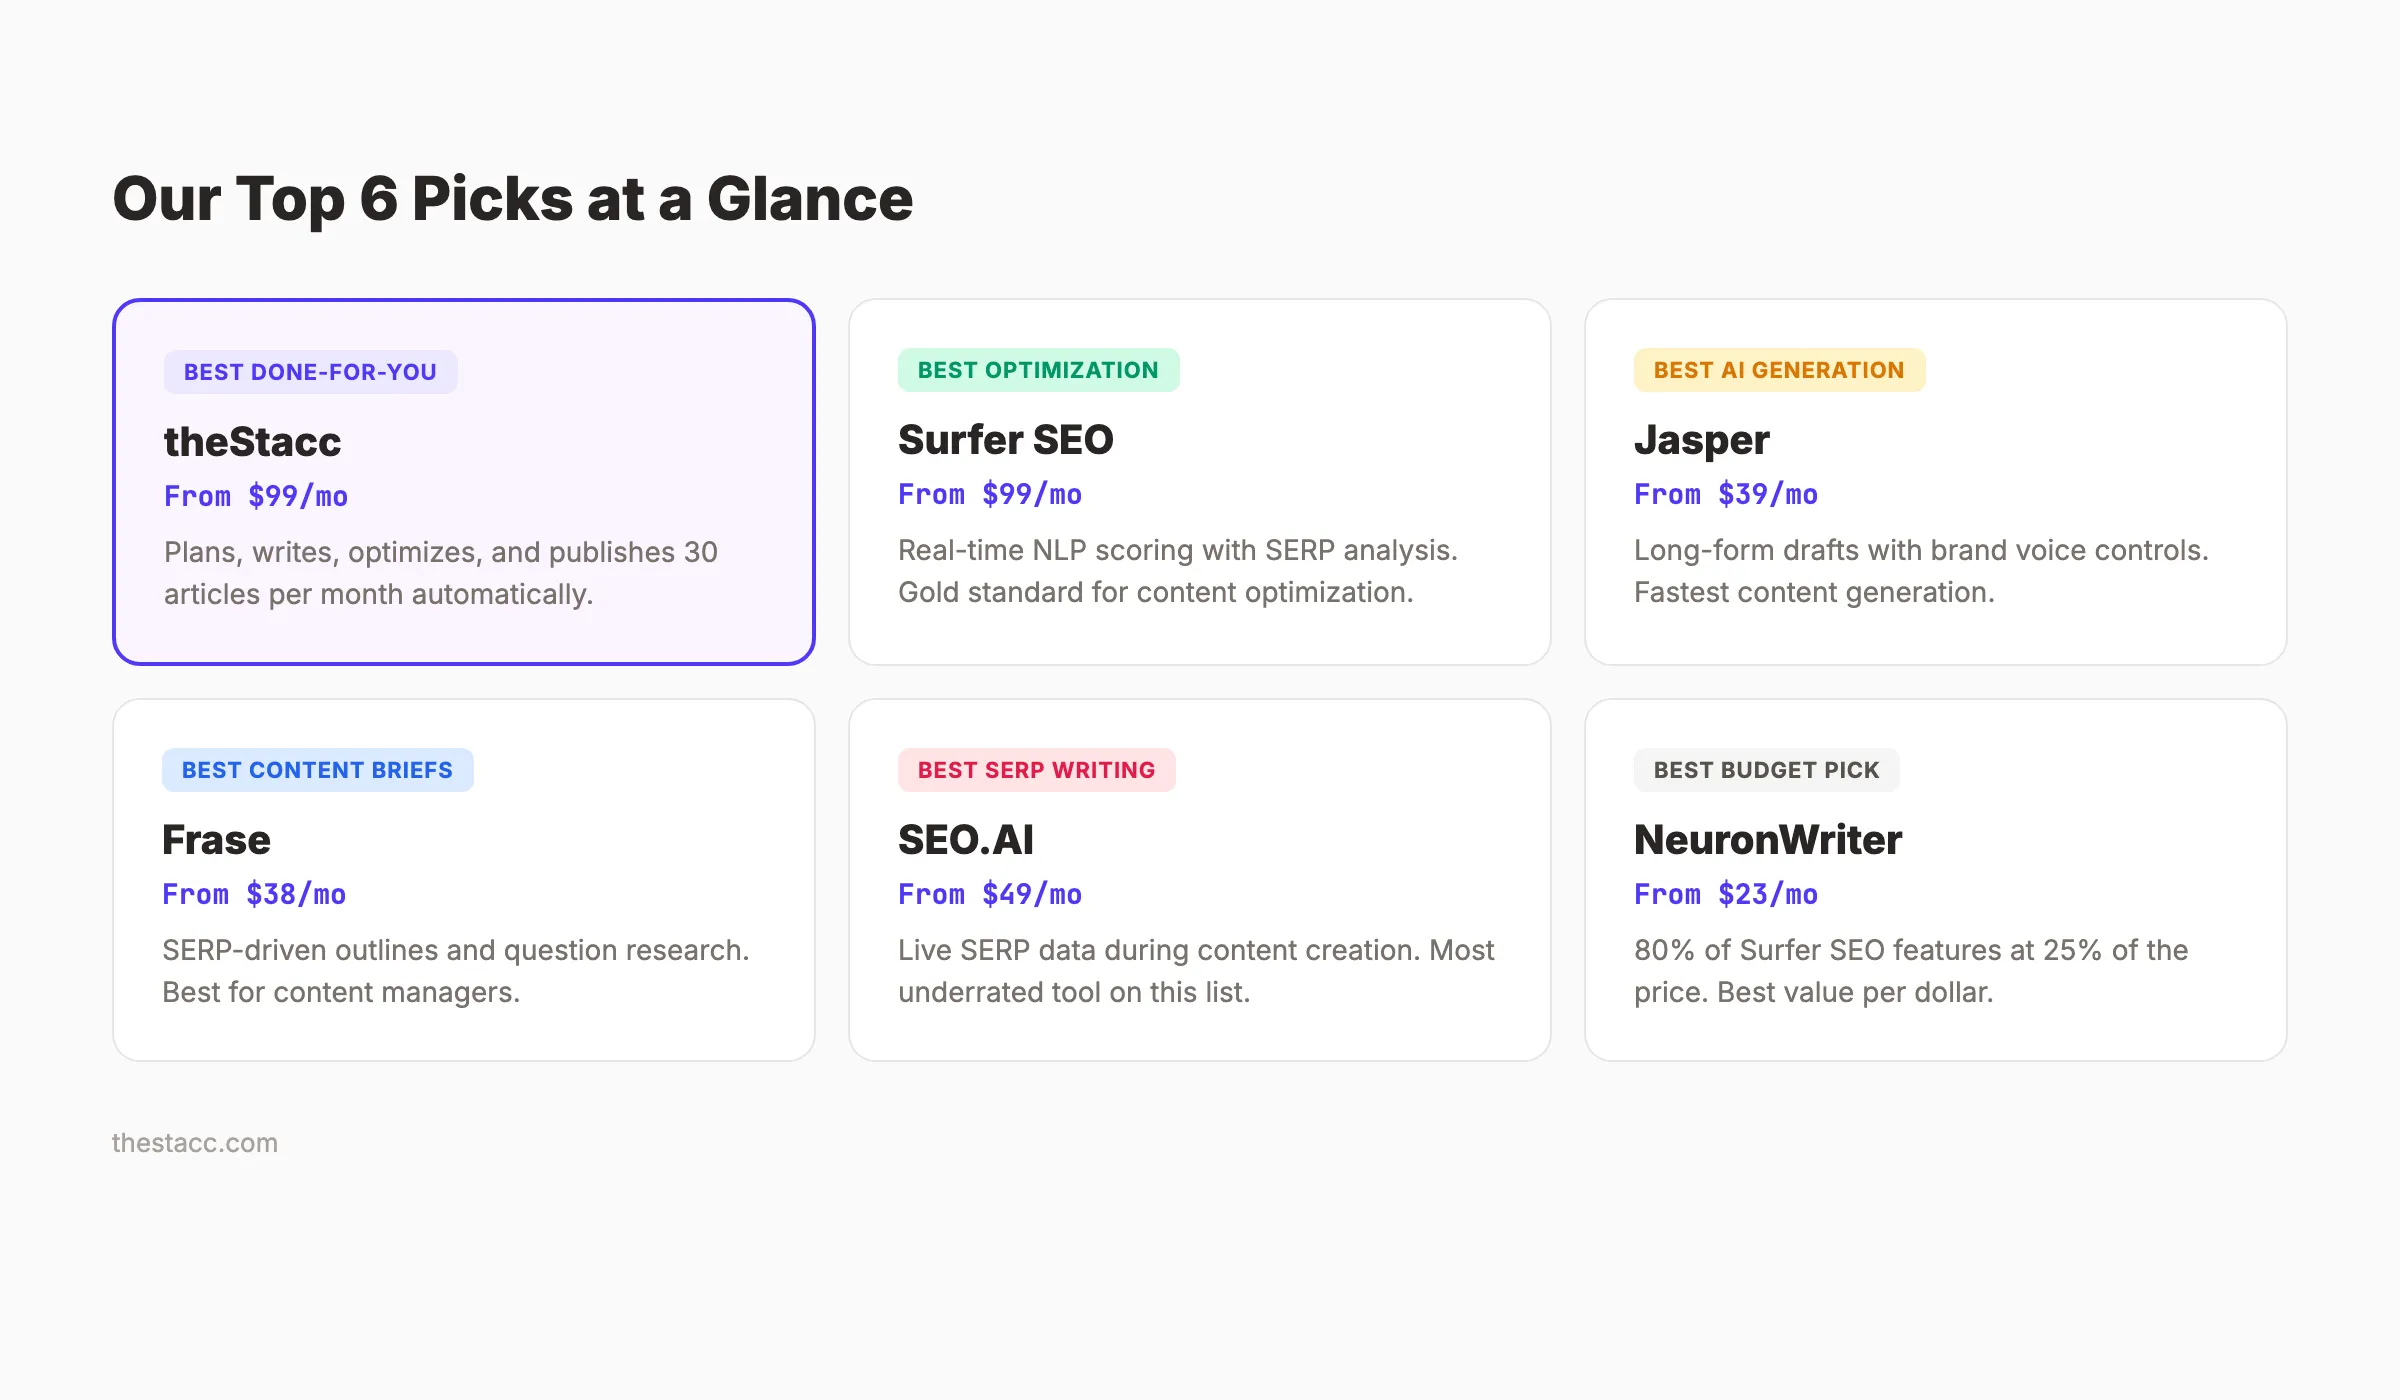
Task: Click the BEST DONE-FOR-YOU badge
Action: pos(310,372)
